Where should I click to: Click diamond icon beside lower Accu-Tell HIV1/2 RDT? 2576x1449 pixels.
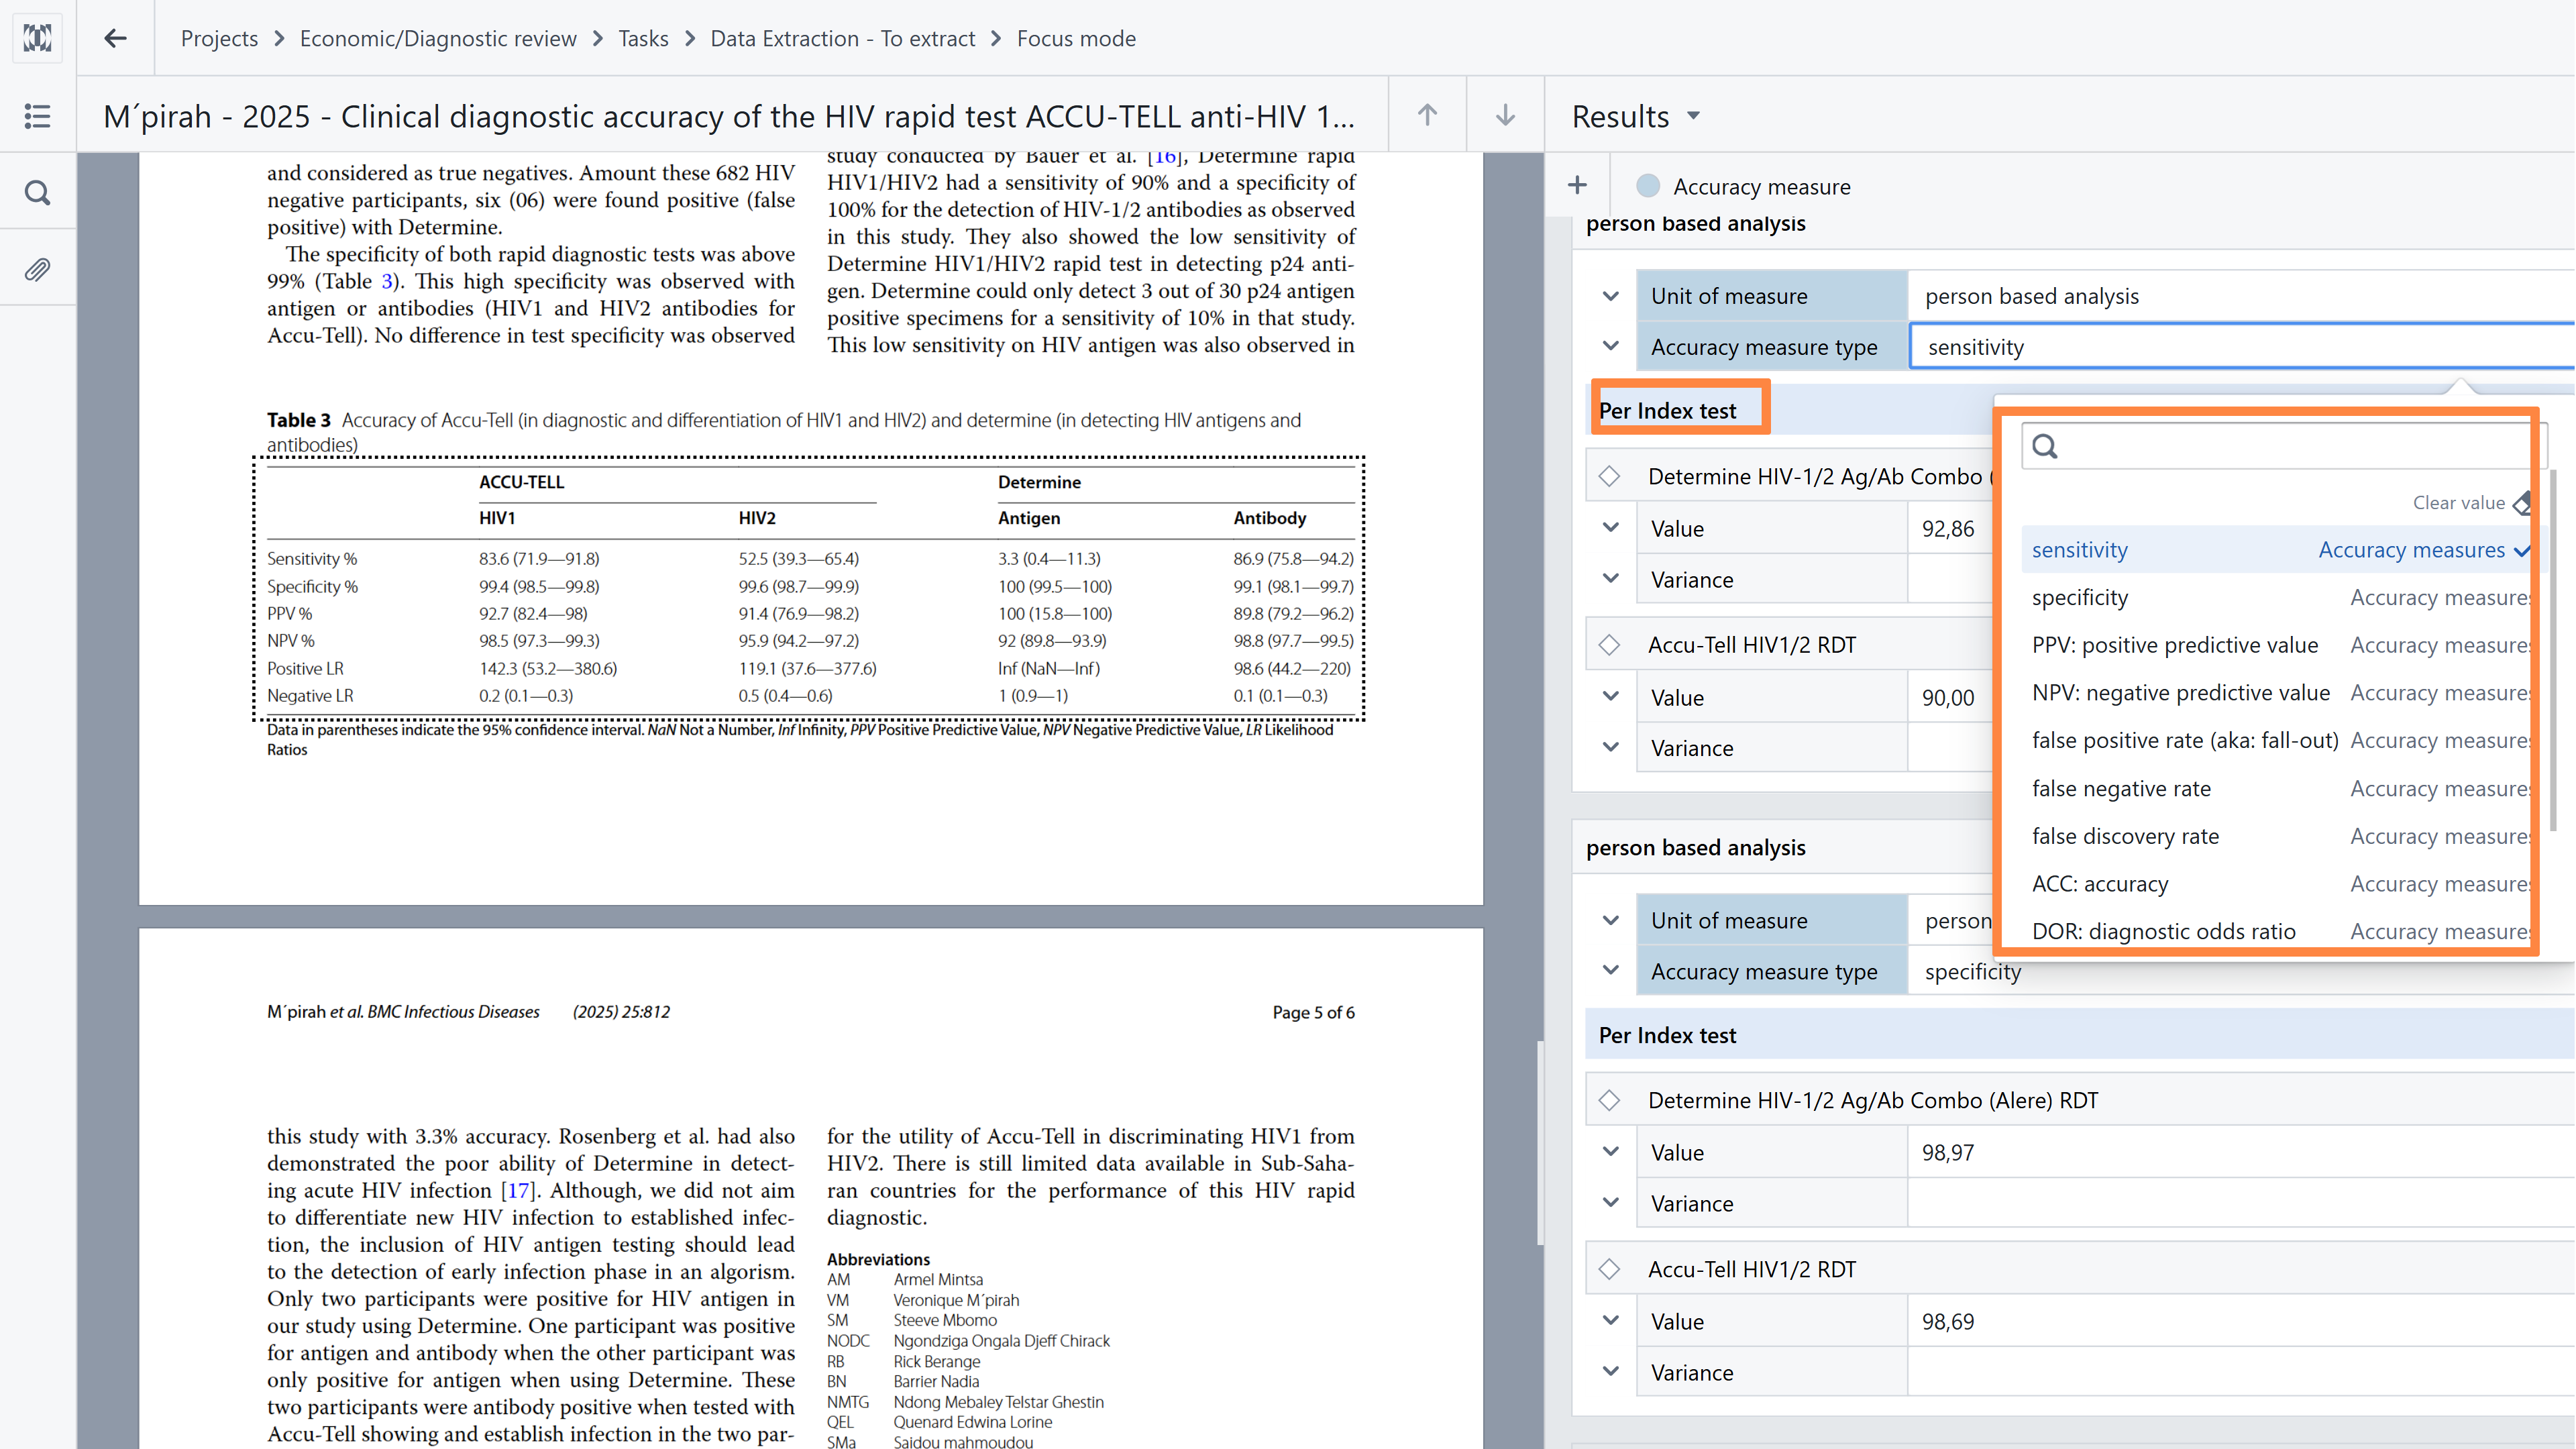(x=1609, y=1269)
